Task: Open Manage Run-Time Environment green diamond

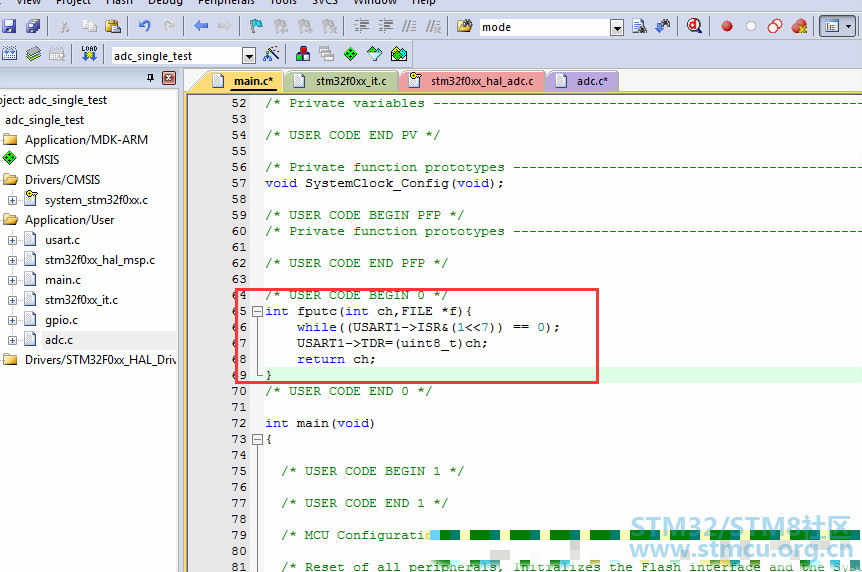Action: [350, 54]
